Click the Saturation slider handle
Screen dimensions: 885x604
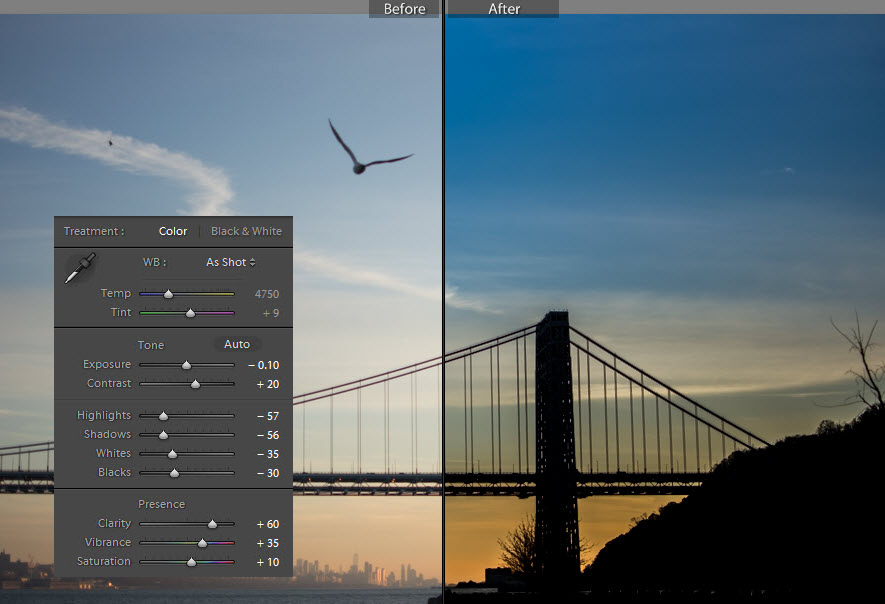click(192, 562)
